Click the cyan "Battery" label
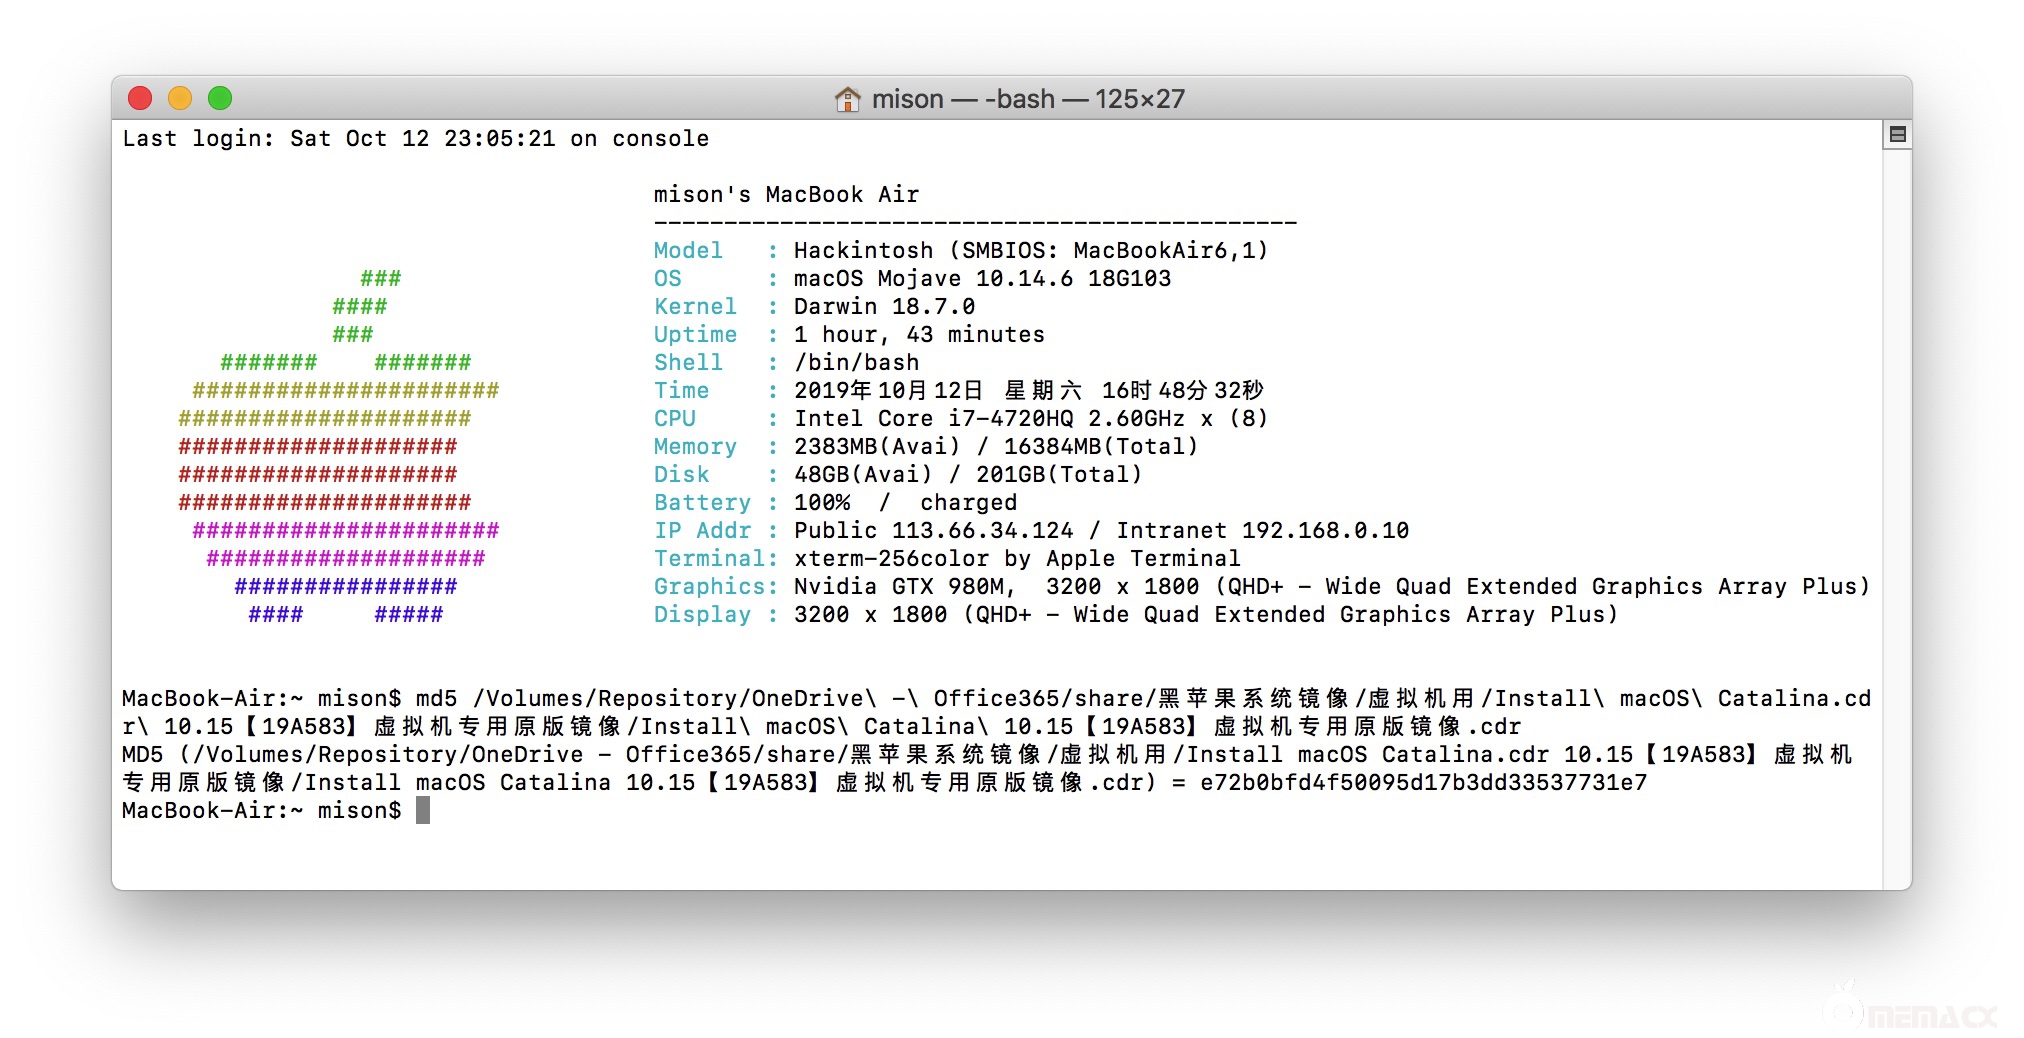 (702, 502)
